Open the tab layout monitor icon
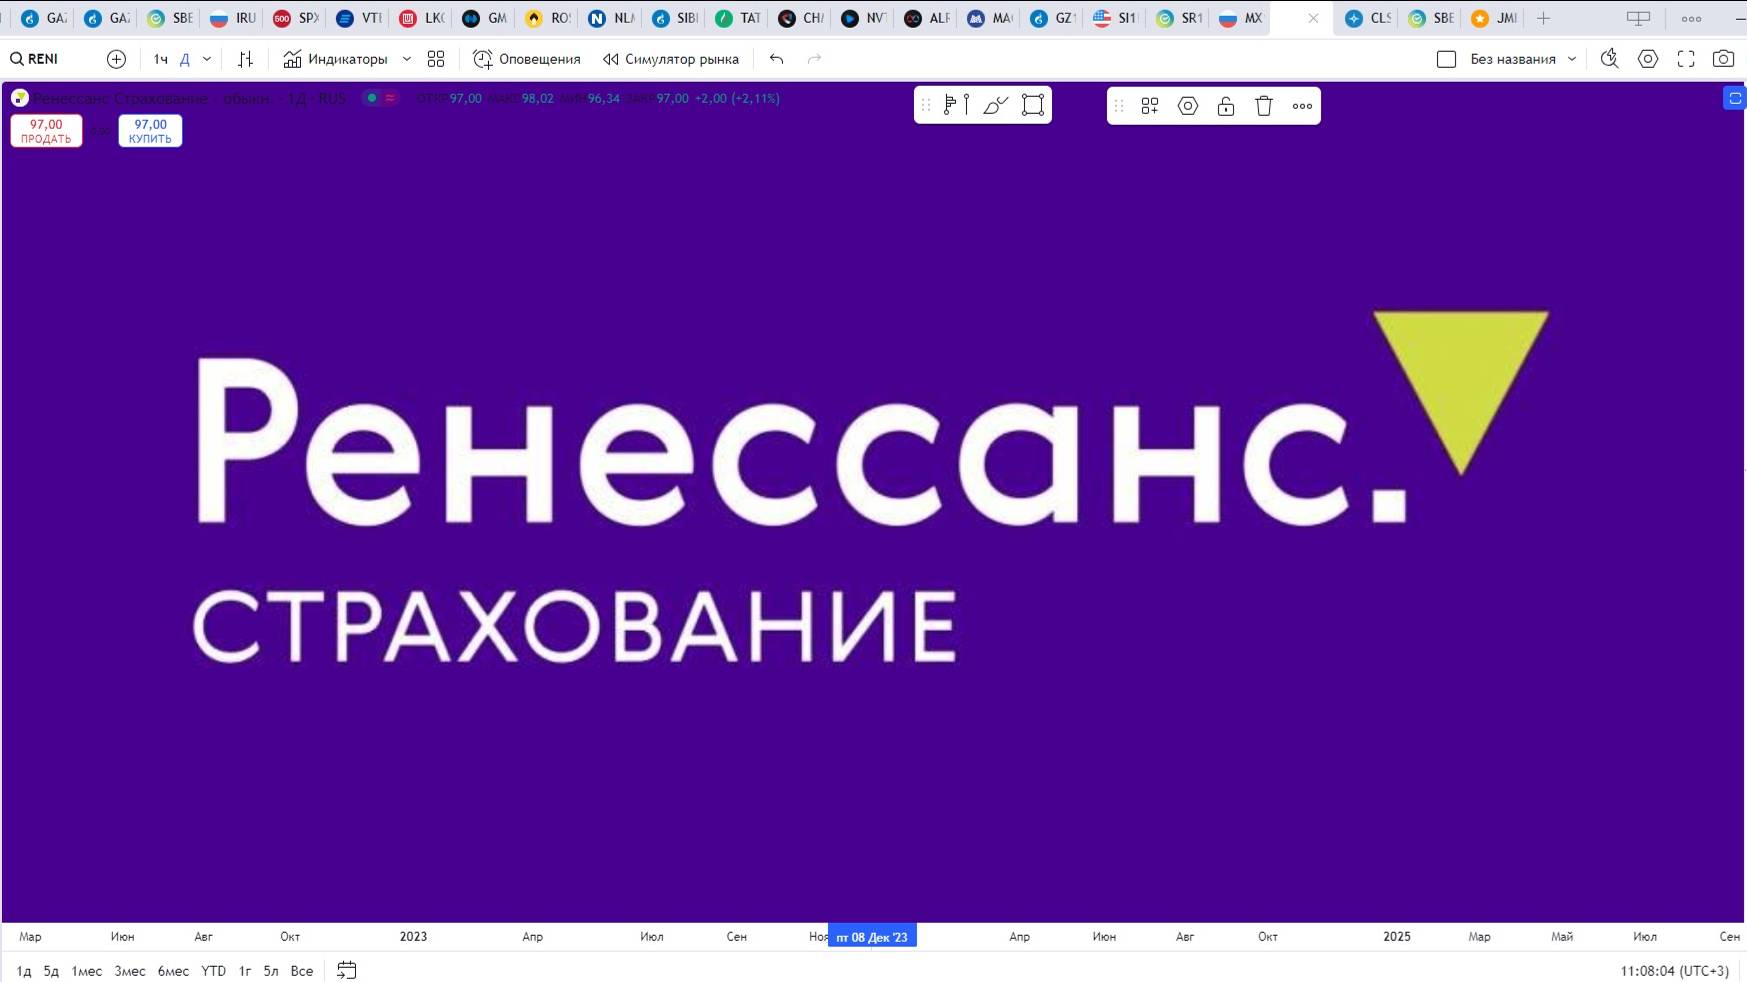 click(1639, 18)
